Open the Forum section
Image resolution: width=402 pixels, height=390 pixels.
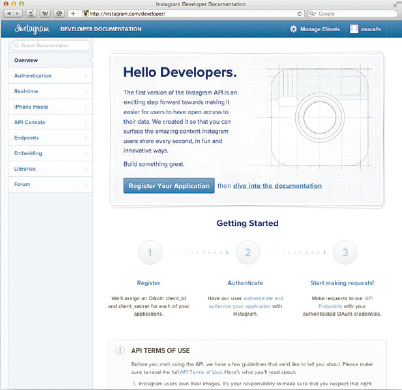point(50,184)
